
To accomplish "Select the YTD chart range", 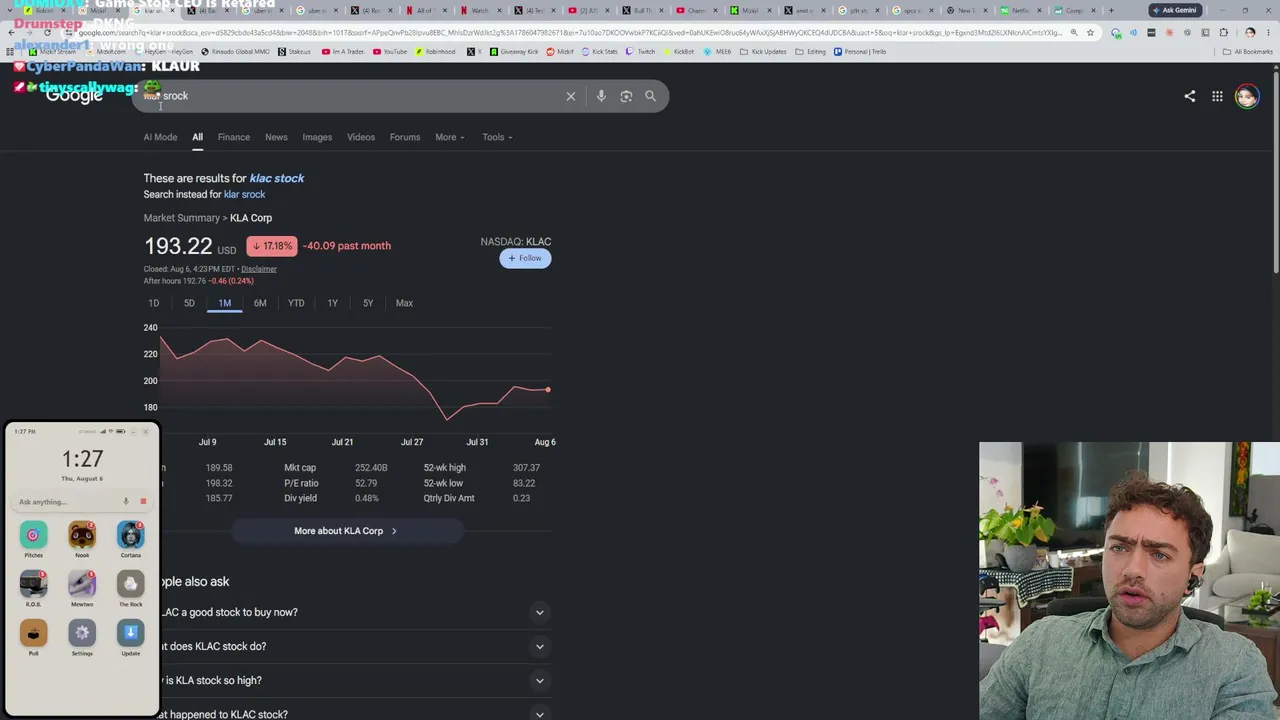I will tap(296, 303).
